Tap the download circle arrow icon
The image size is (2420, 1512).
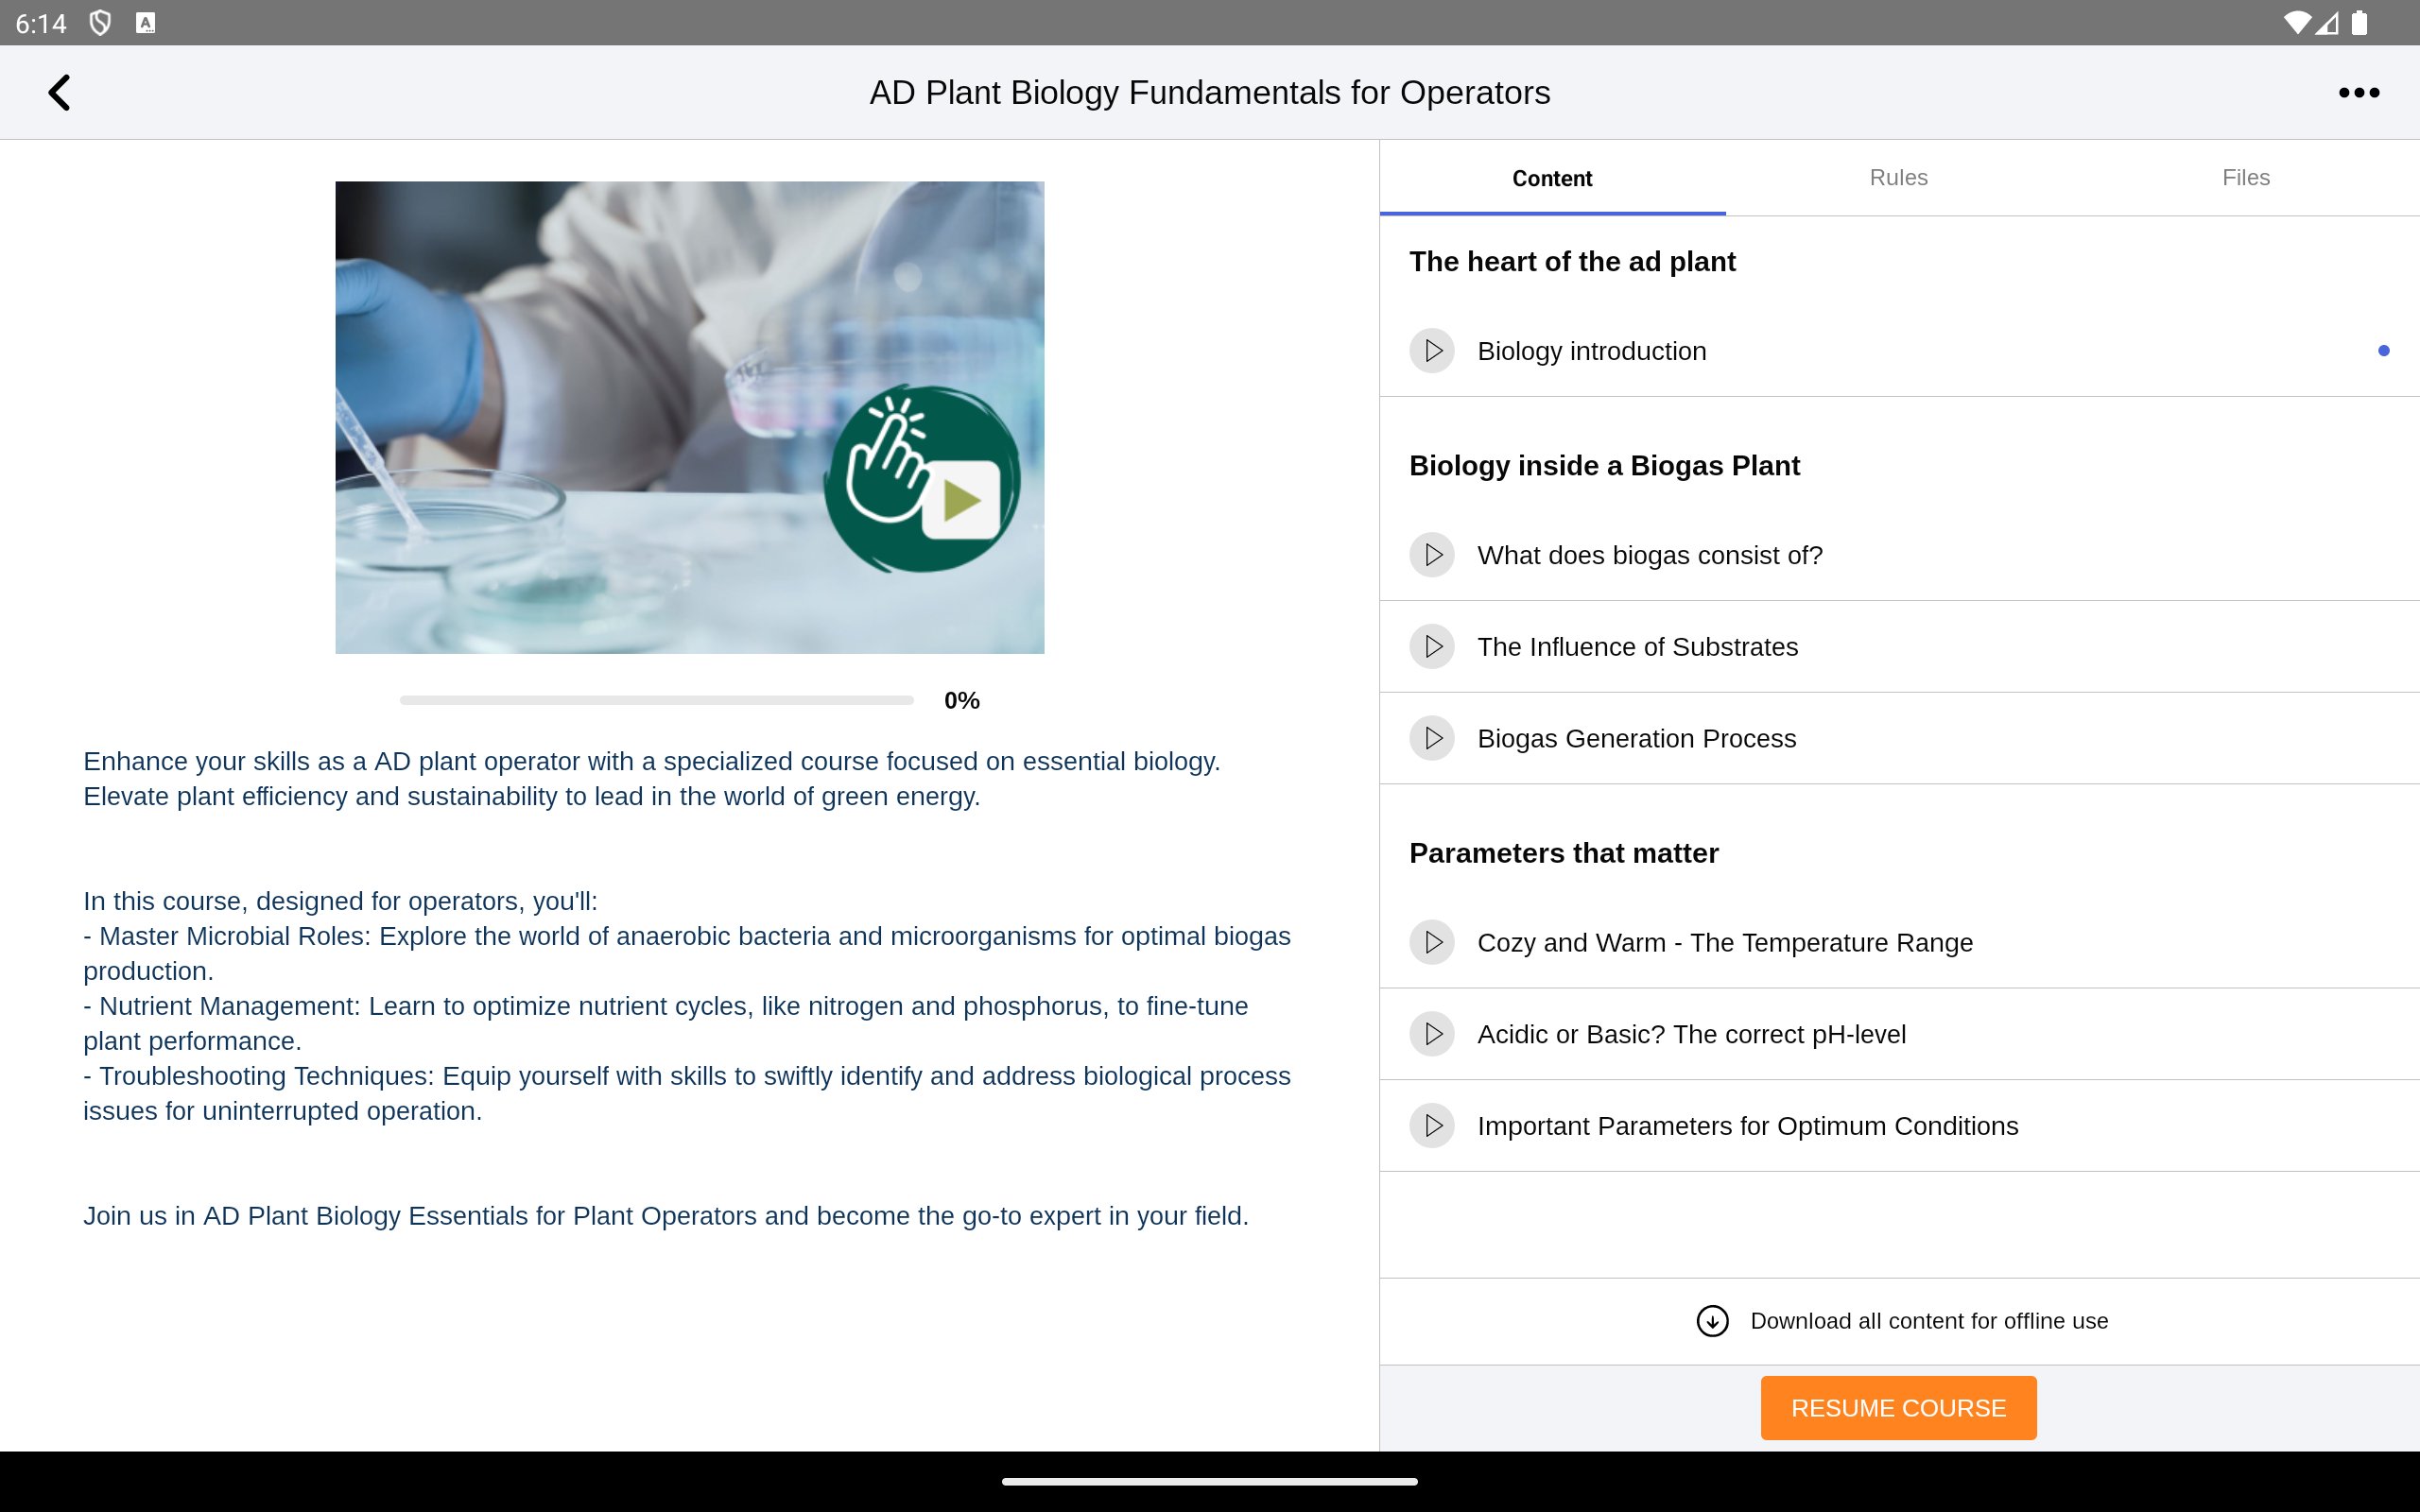point(1712,1321)
